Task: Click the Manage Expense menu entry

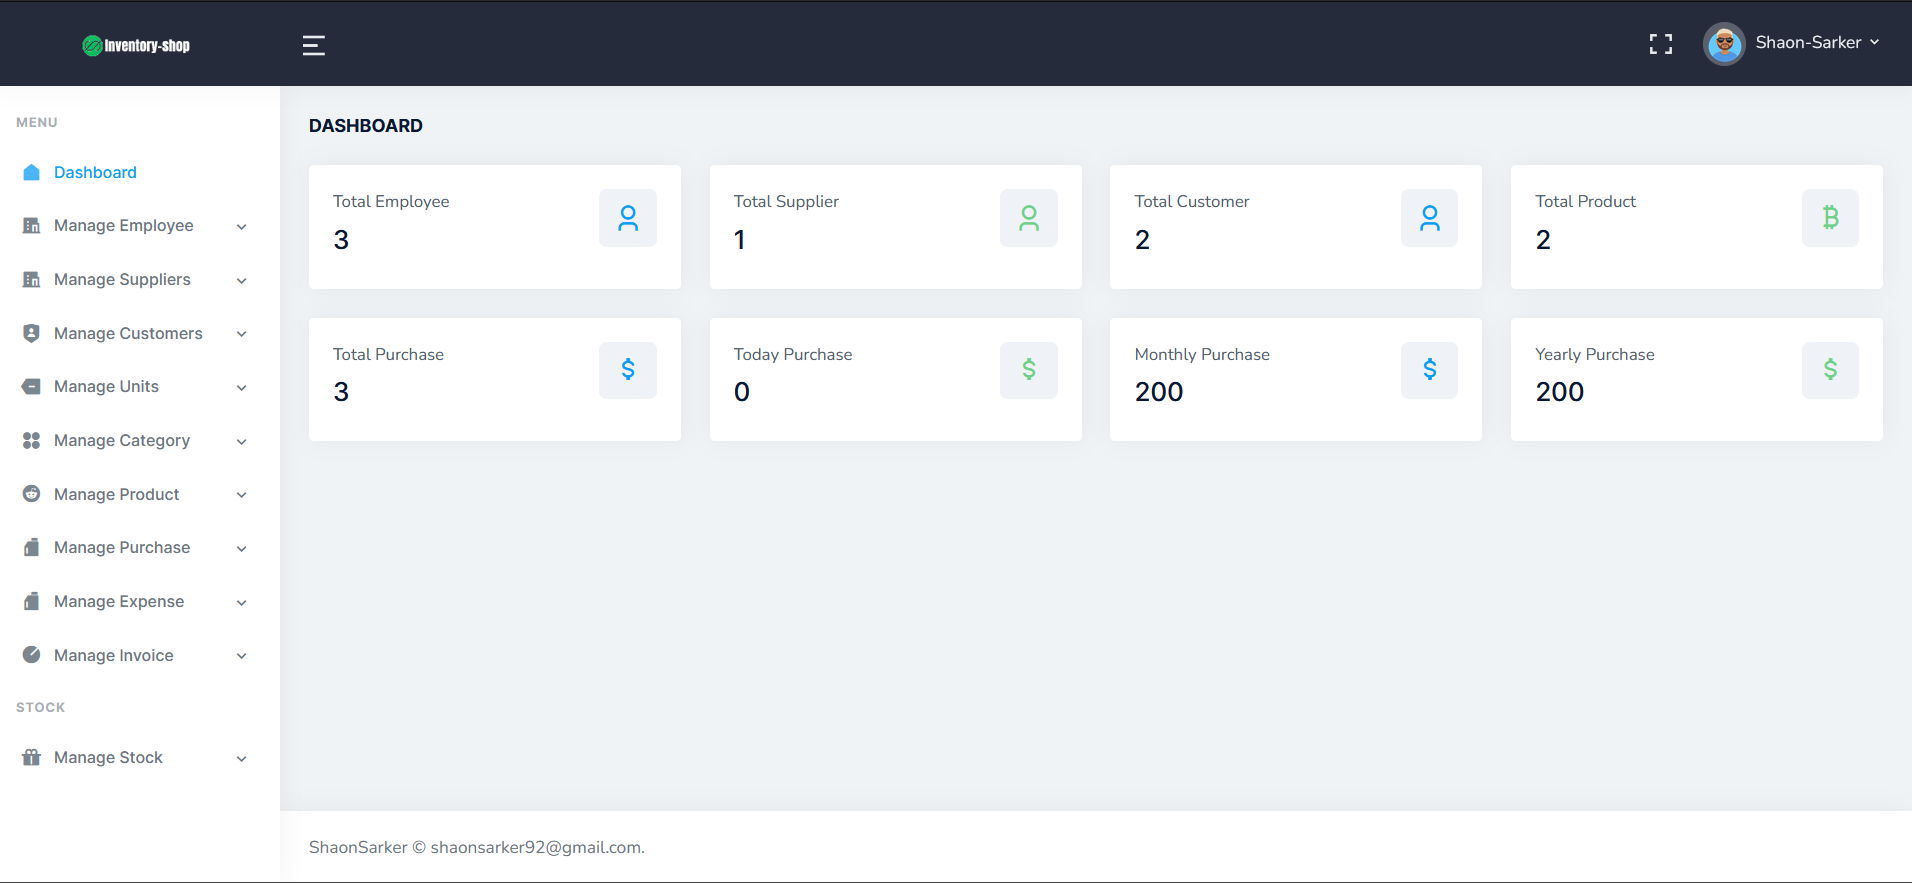Action: tap(119, 602)
